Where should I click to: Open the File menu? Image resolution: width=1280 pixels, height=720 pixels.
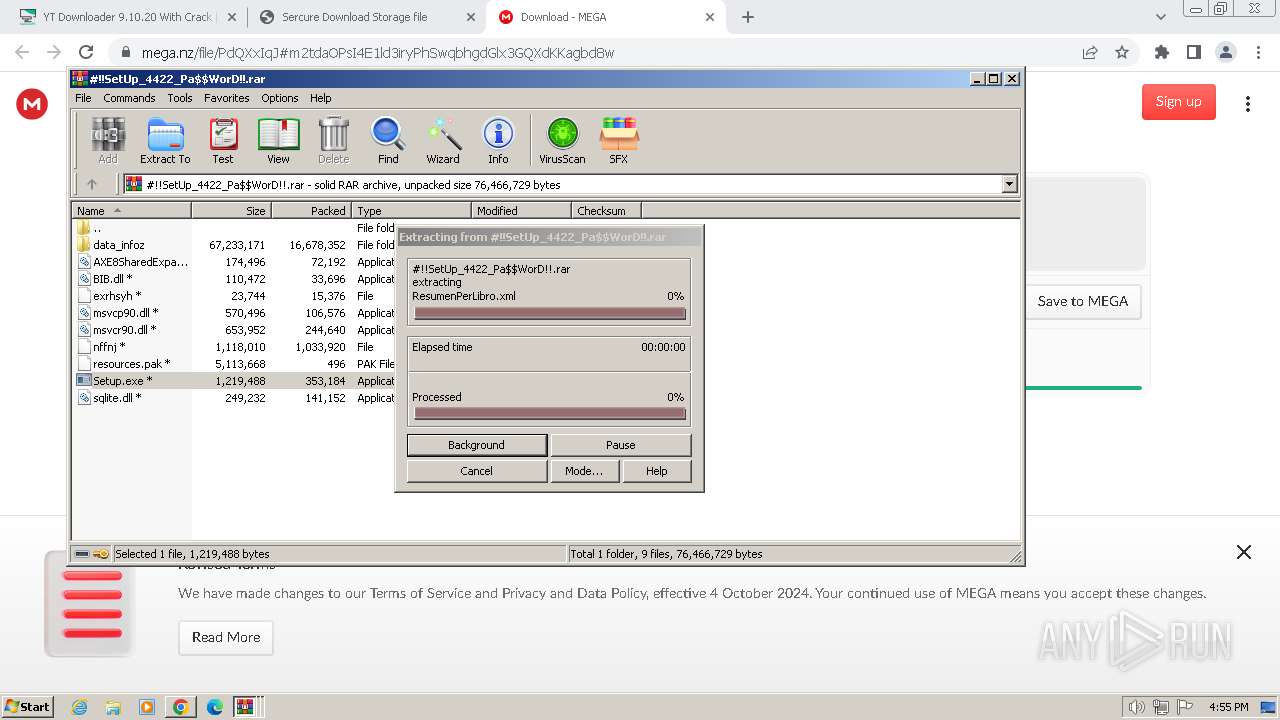(83, 98)
